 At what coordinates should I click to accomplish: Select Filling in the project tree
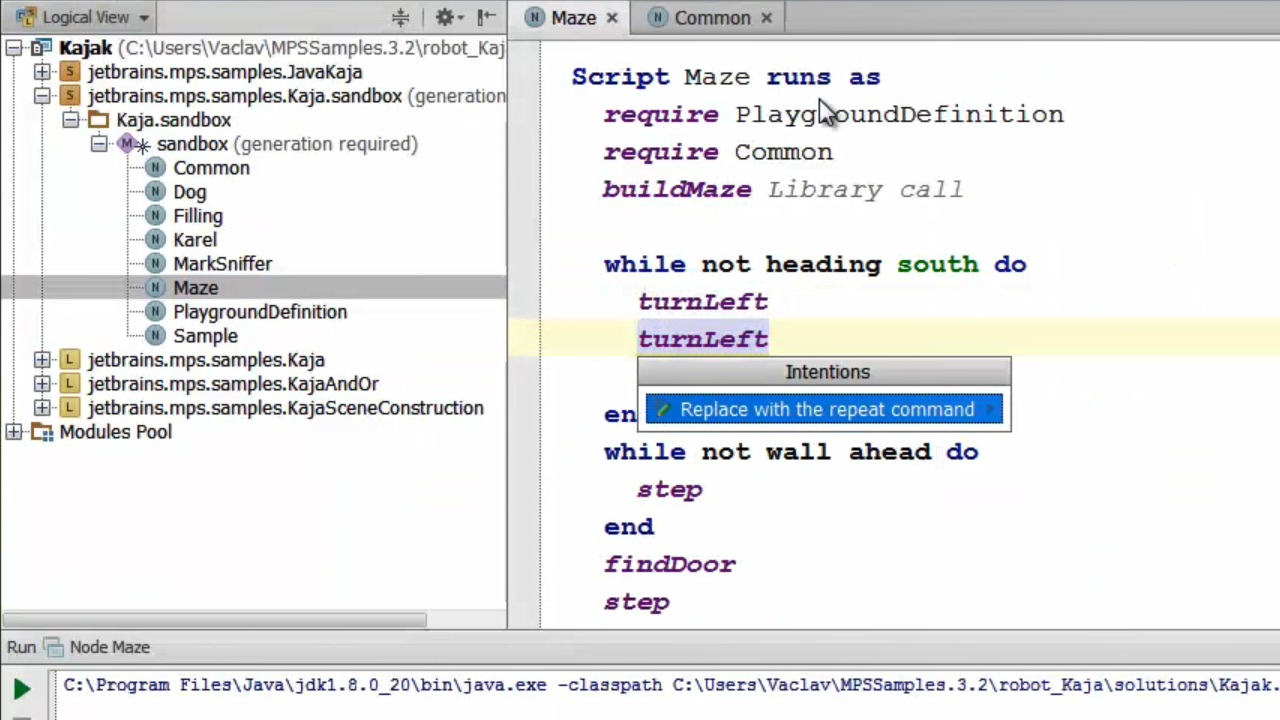[198, 216]
